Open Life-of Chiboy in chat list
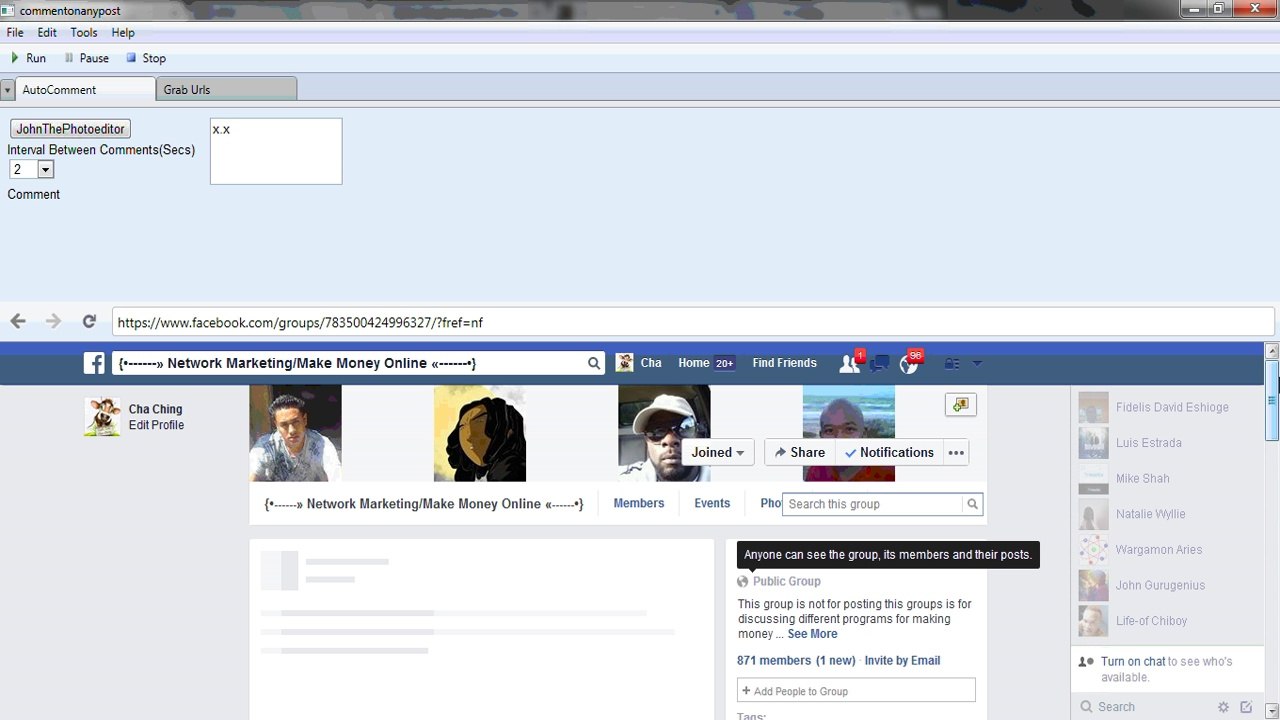Image resolution: width=1280 pixels, height=720 pixels. tap(1151, 620)
